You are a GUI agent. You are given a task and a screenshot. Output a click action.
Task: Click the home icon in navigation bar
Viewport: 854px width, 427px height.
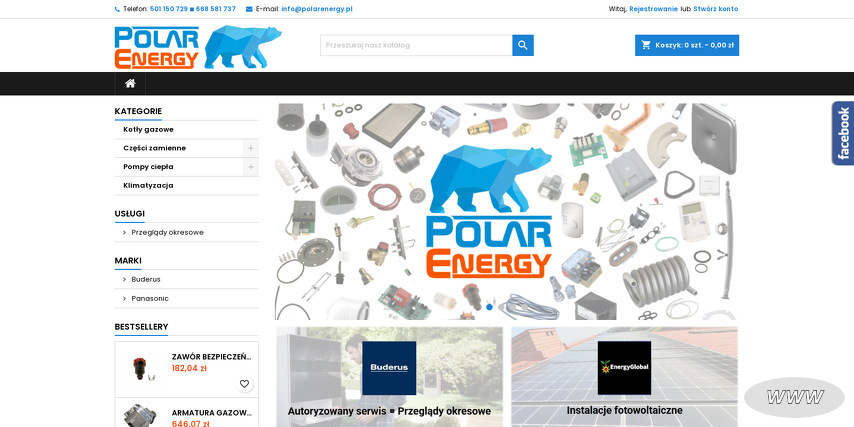click(130, 83)
